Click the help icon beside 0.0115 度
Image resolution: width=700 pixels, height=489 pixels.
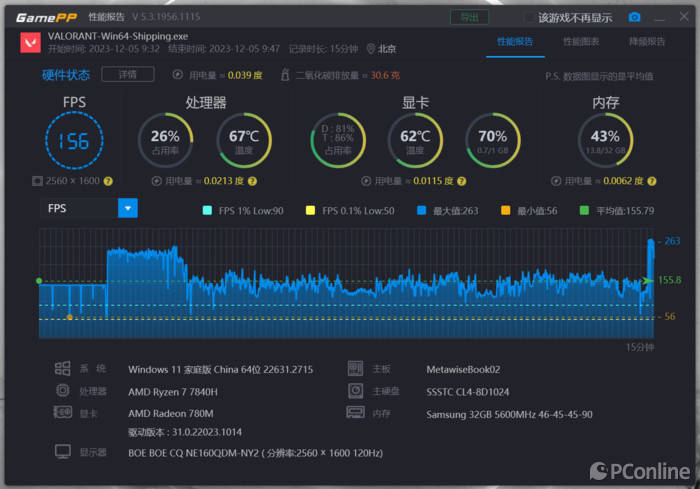click(462, 181)
